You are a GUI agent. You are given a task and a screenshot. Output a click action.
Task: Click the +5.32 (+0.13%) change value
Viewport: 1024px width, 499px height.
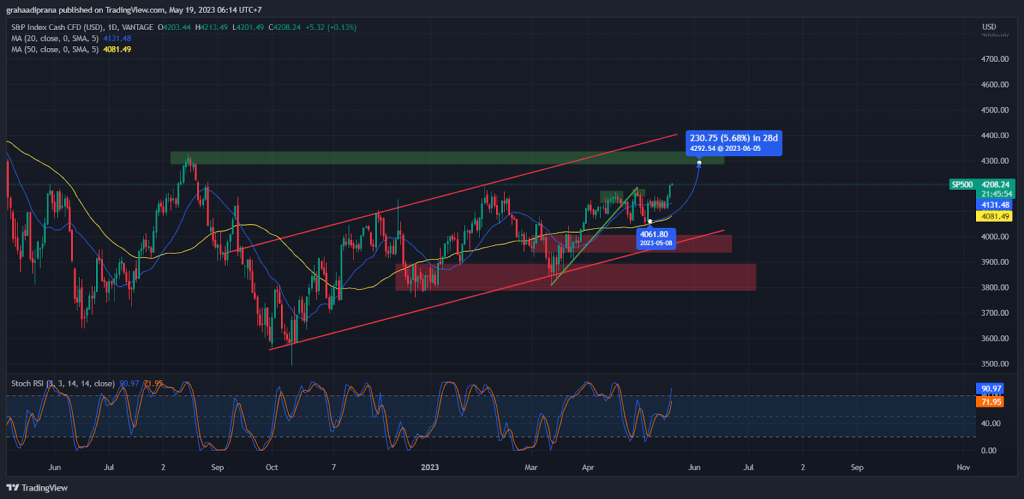click(x=331, y=27)
